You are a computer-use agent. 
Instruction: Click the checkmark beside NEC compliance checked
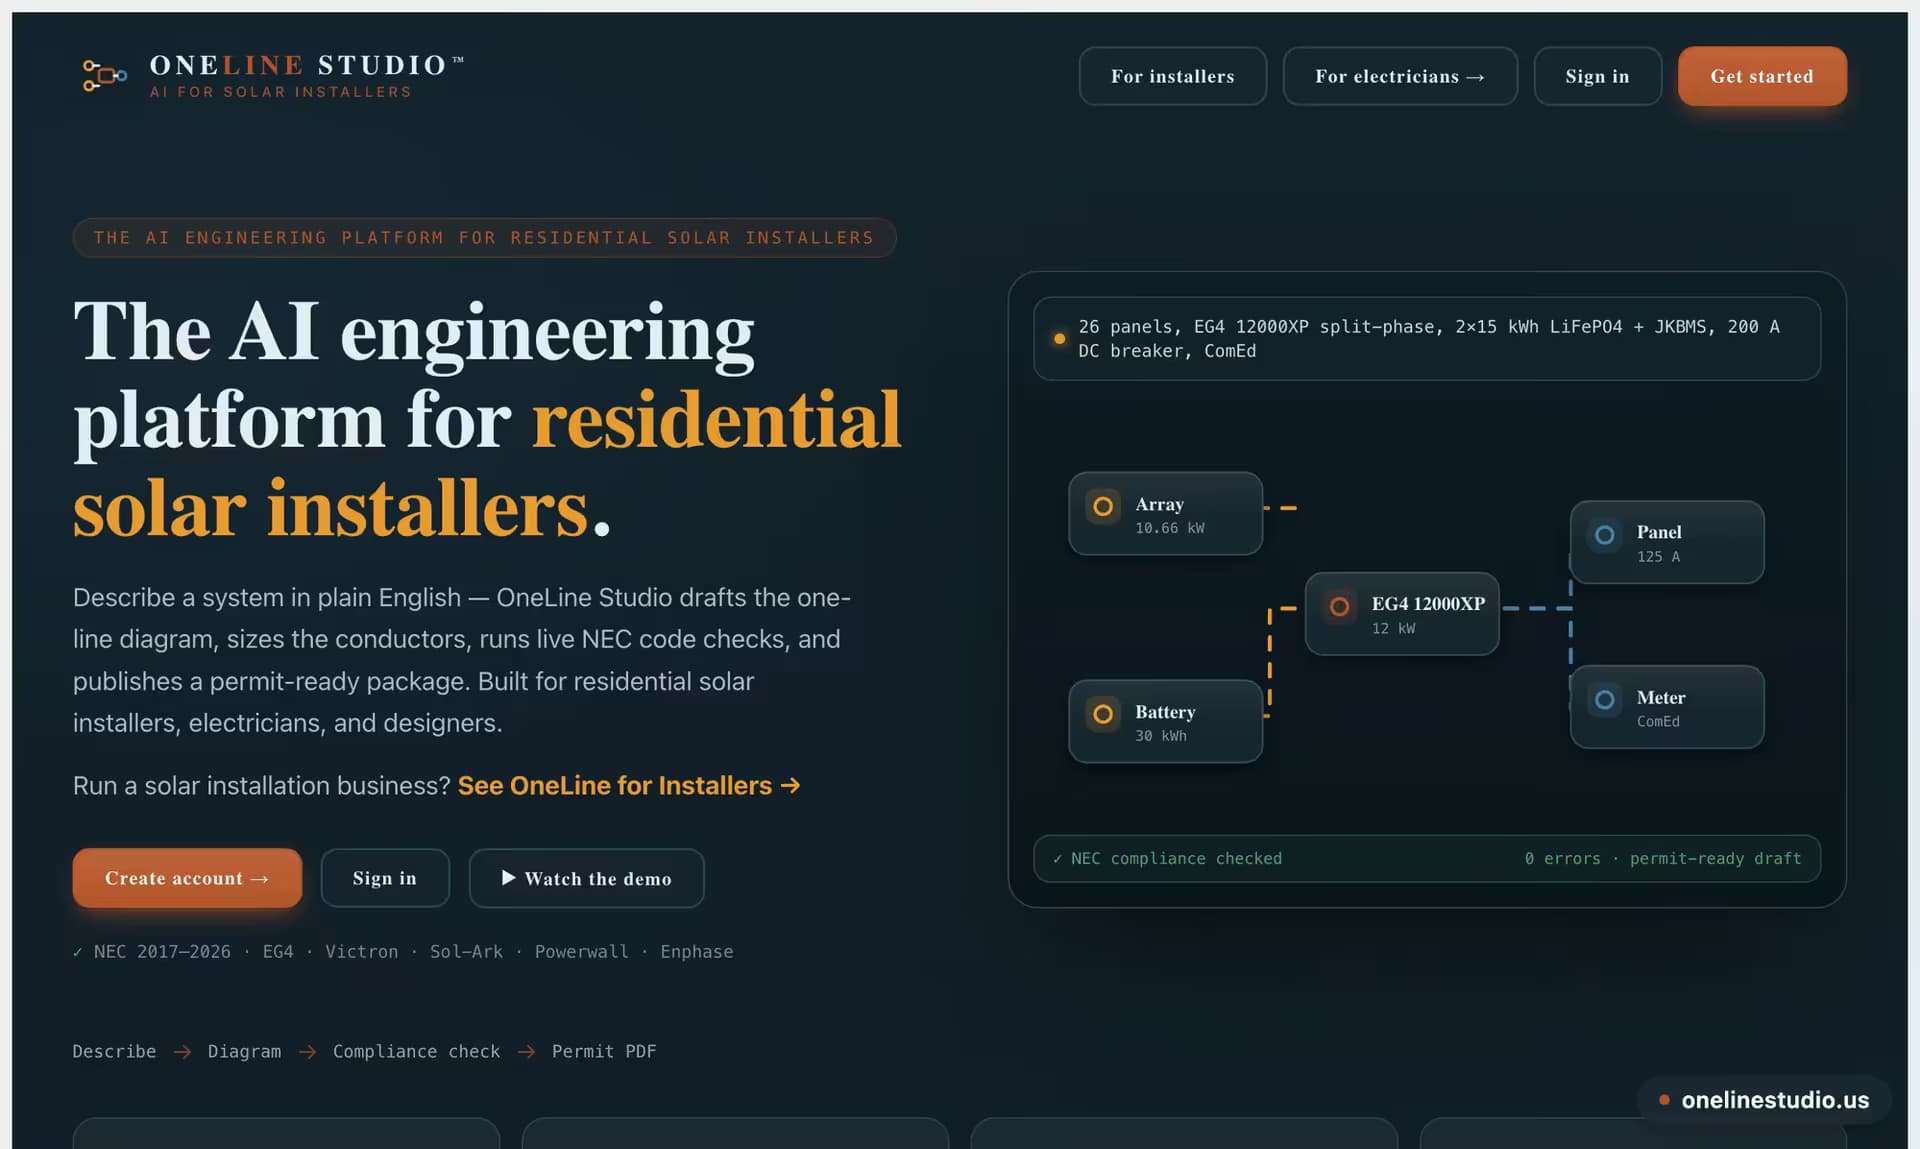(1057, 859)
